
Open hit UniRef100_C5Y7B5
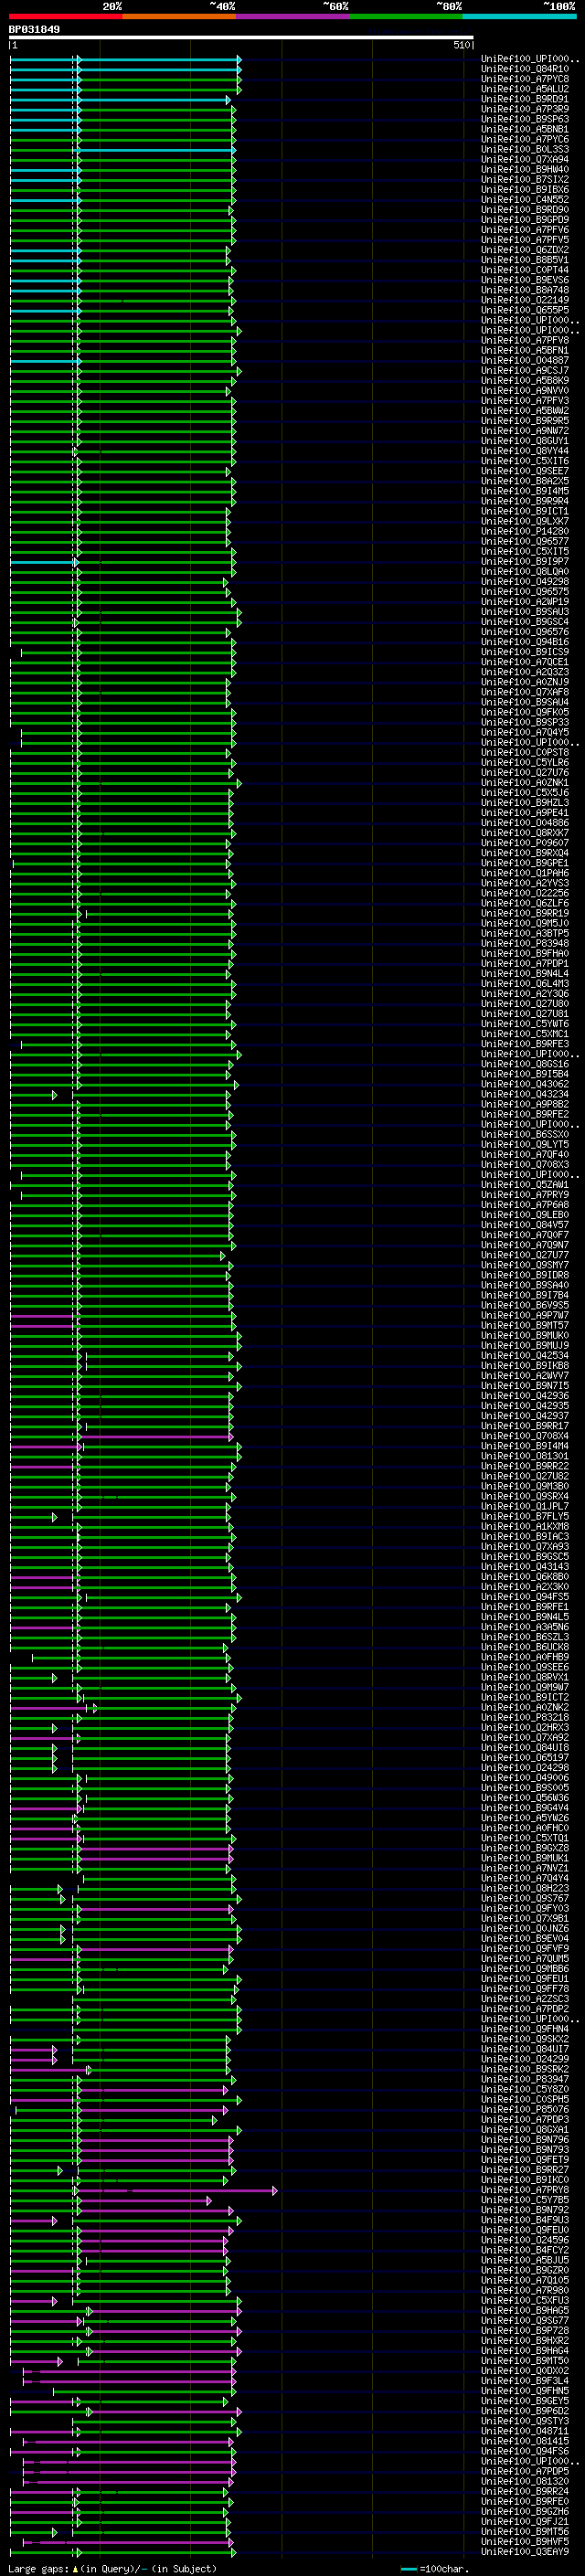click(x=525, y=2200)
